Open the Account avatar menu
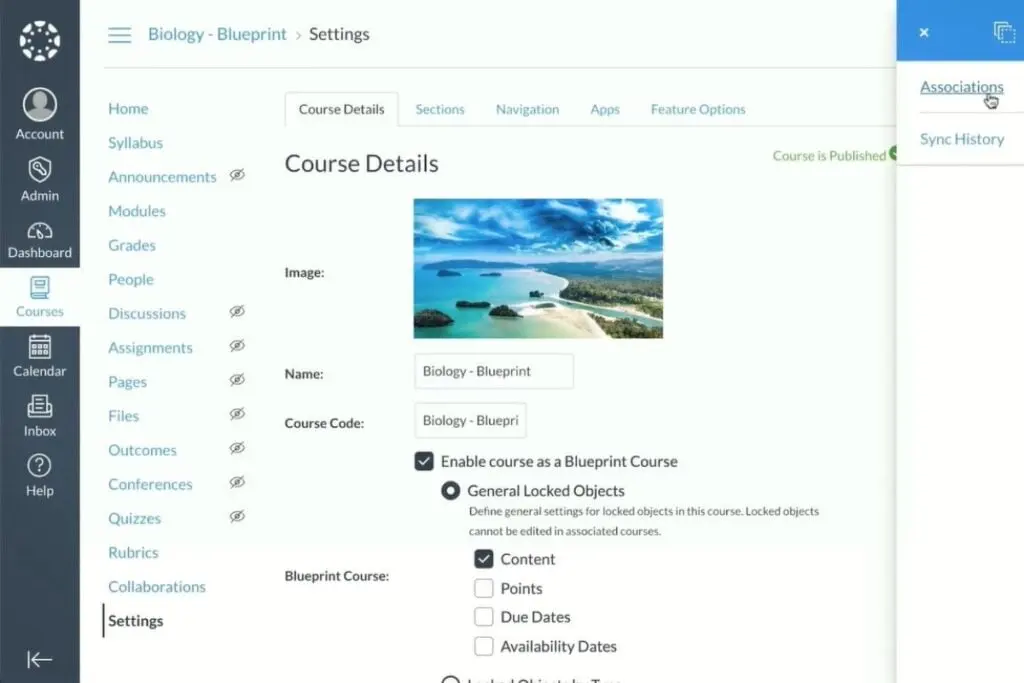 [40, 104]
